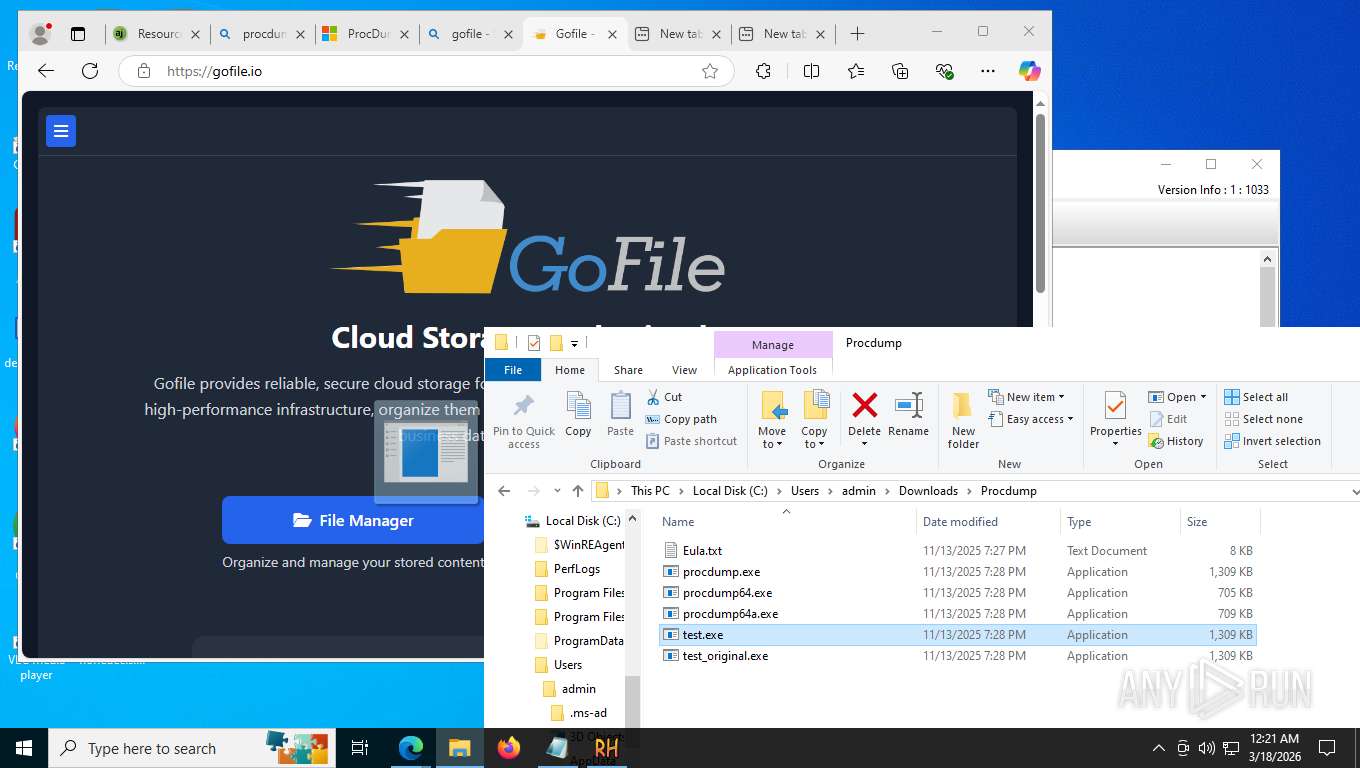Click Downloads in the path breadcrumb
This screenshot has width=1360, height=768.
tap(928, 491)
